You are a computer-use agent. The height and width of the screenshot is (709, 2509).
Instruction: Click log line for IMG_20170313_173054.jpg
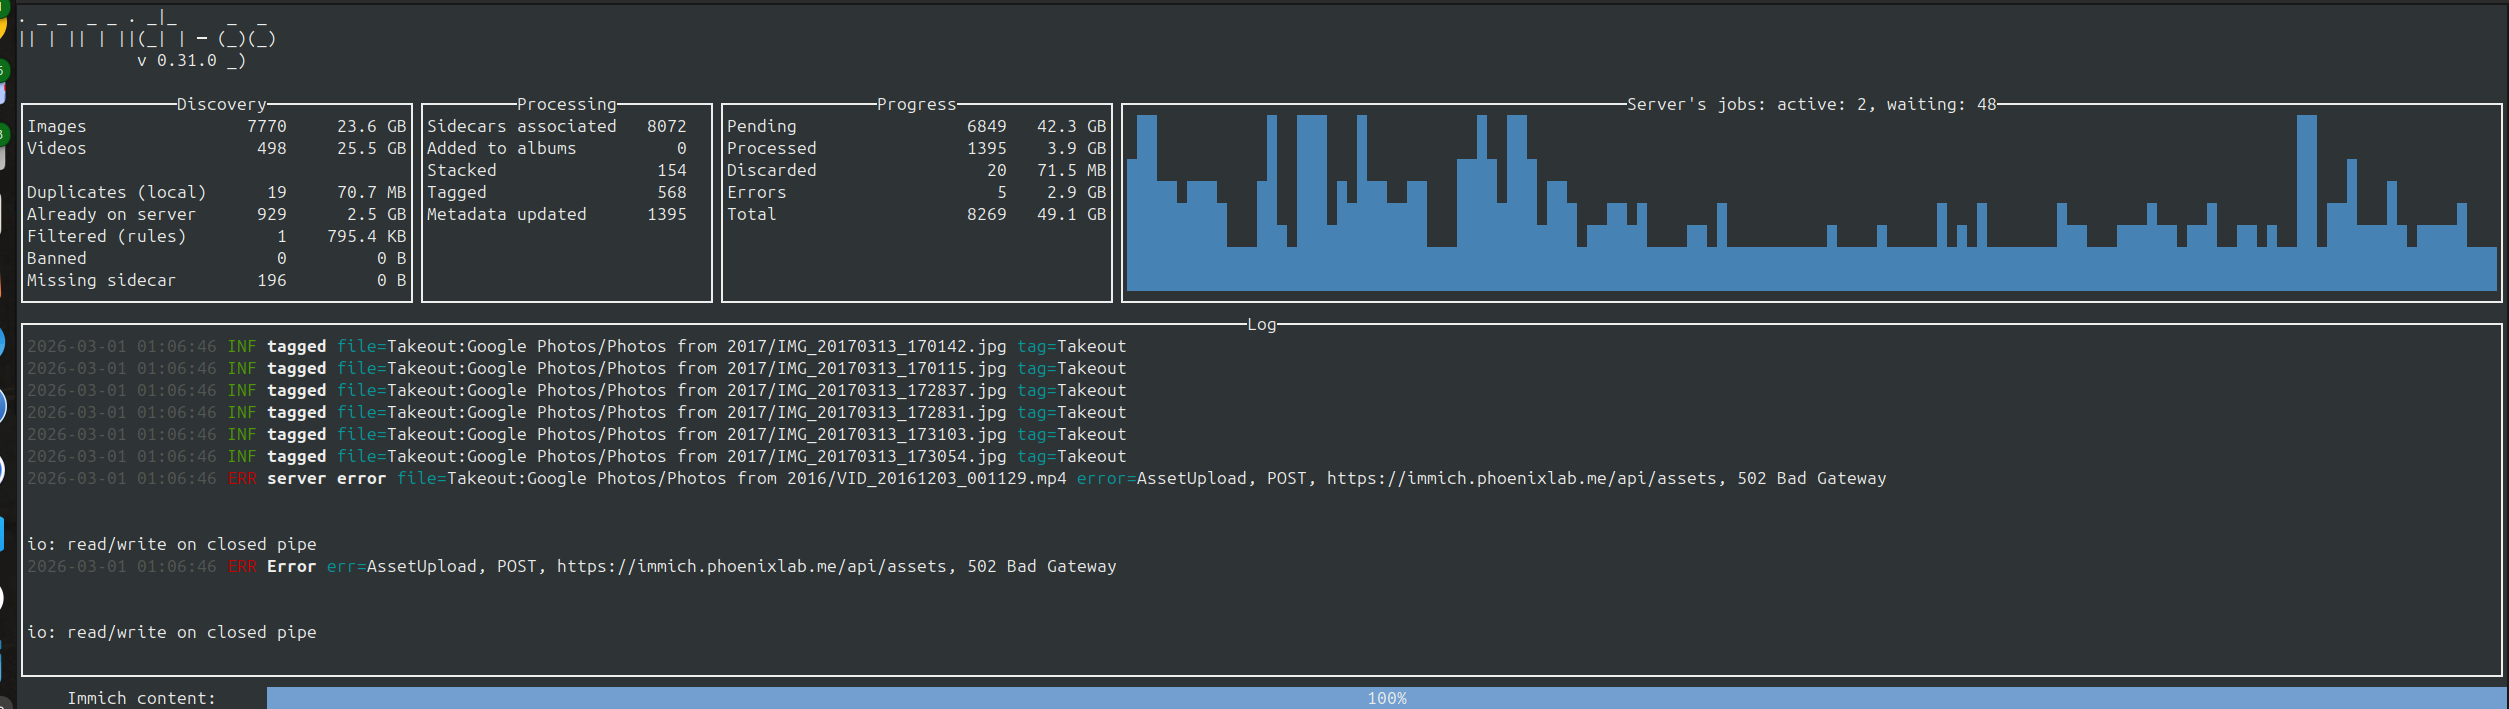click(576, 456)
